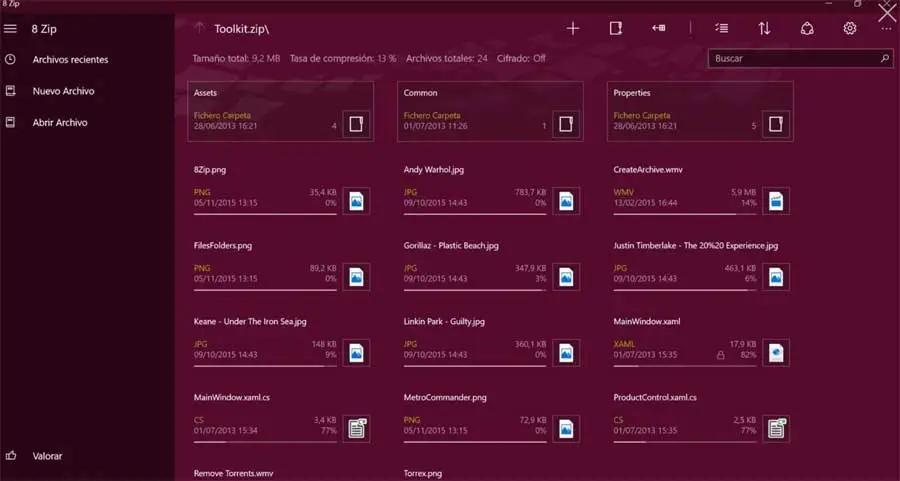Screen dimensions: 900x481
Task: Click the code file icon for MainWindow.xaml.cs
Action: [356, 429]
